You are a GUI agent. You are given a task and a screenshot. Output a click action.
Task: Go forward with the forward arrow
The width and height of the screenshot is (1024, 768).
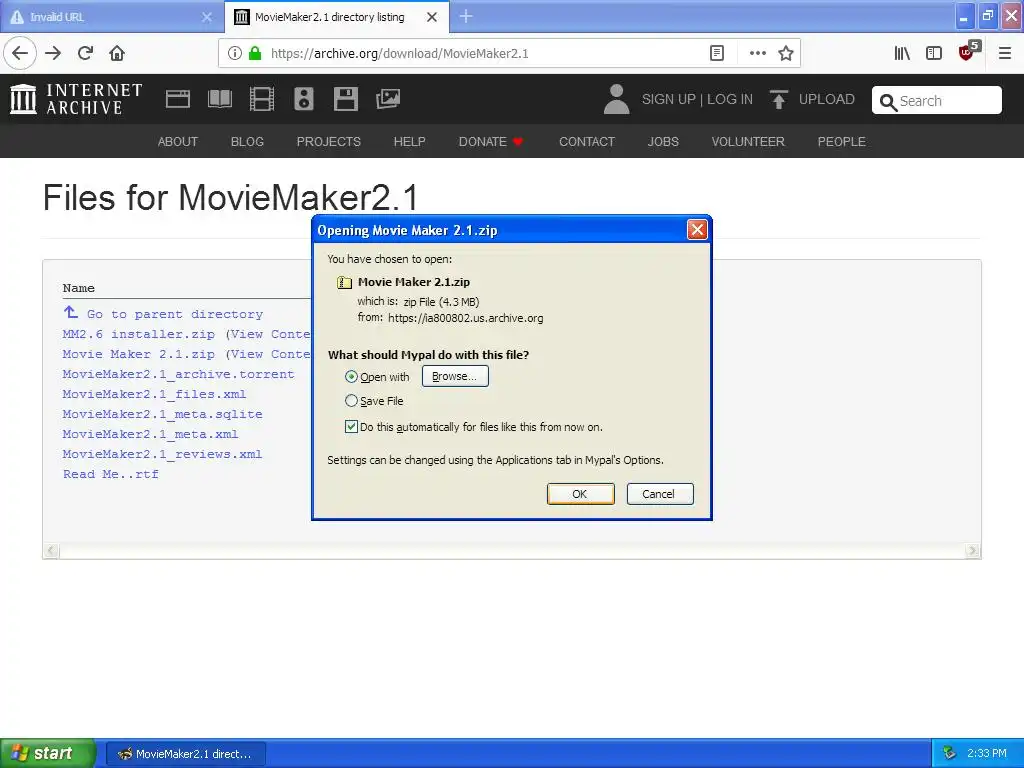coord(53,54)
